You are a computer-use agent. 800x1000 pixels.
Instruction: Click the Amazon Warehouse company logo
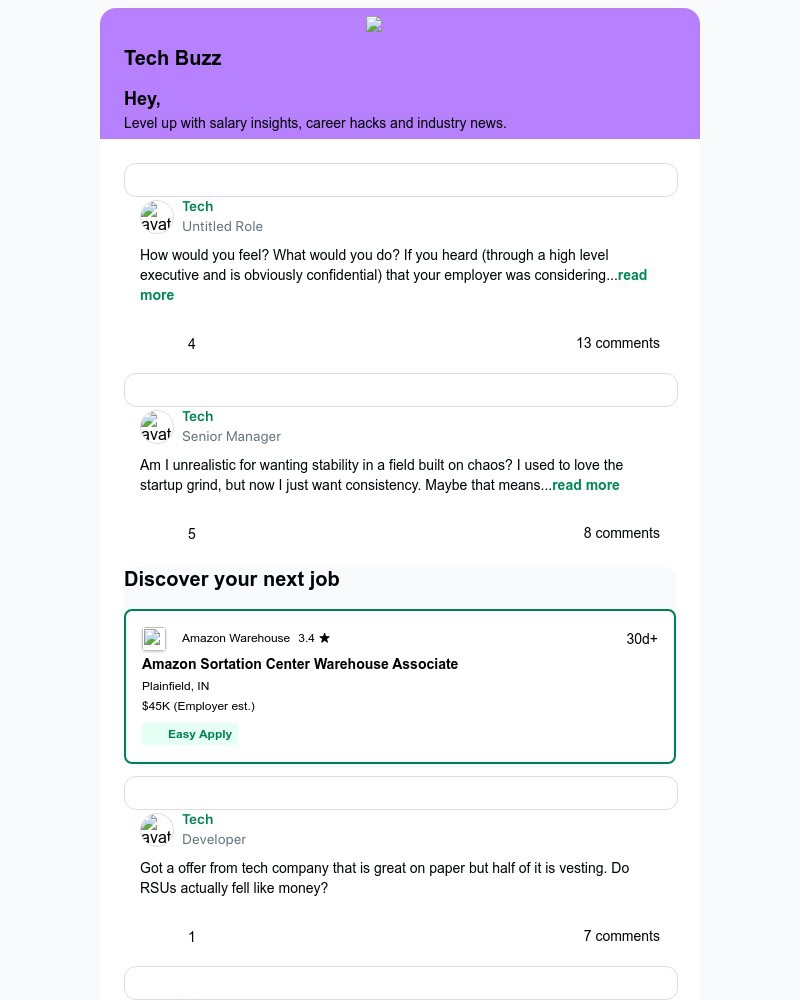point(154,639)
